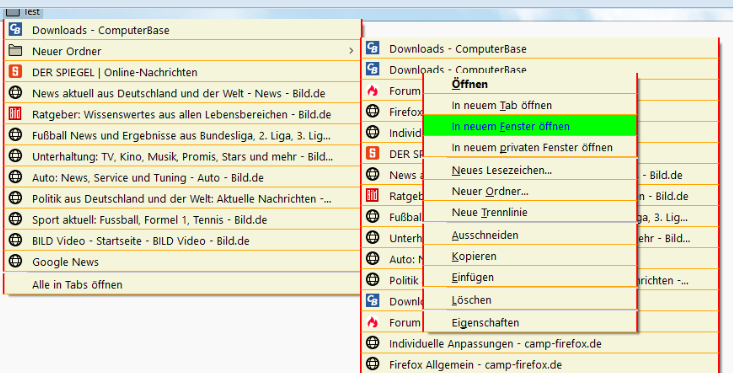Click globe icon of Firefox Allgemein - camp-firefox.de
The width and height of the screenshot is (733, 373).
point(373,364)
